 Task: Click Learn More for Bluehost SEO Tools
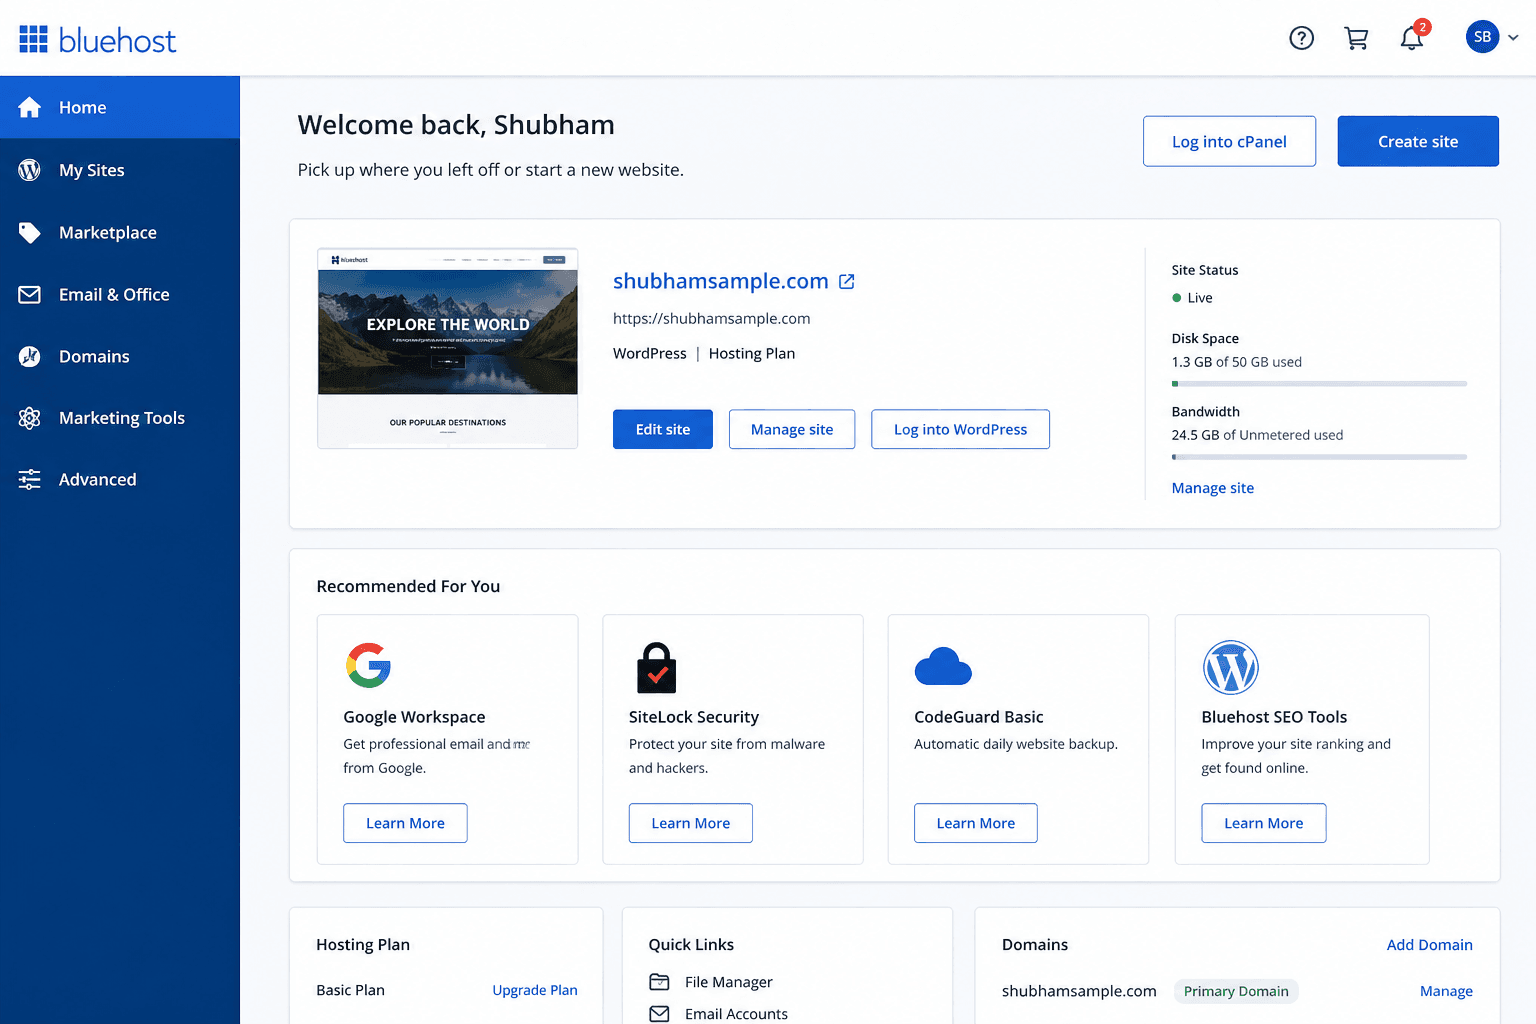(1264, 823)
